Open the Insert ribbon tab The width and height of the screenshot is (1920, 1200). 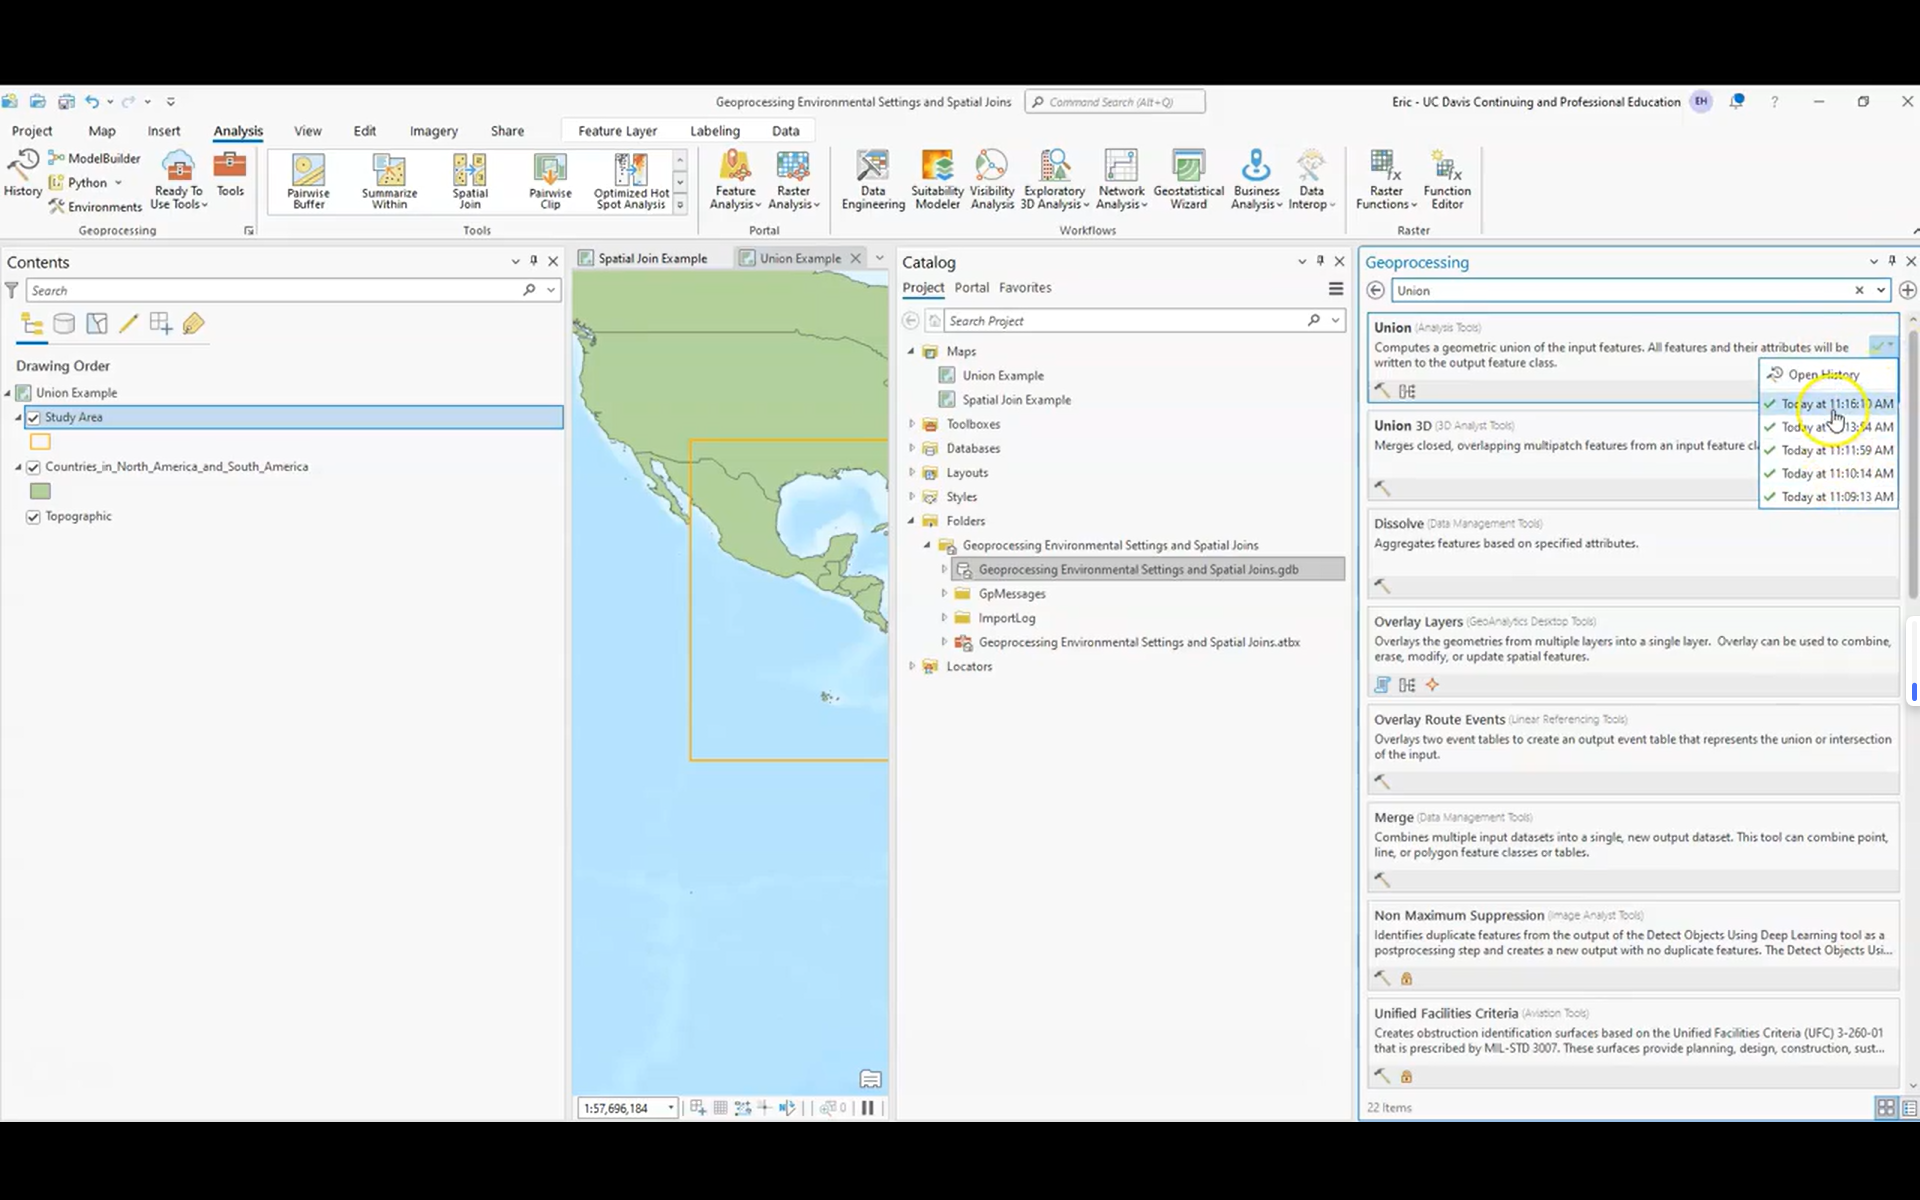(164, 131)
